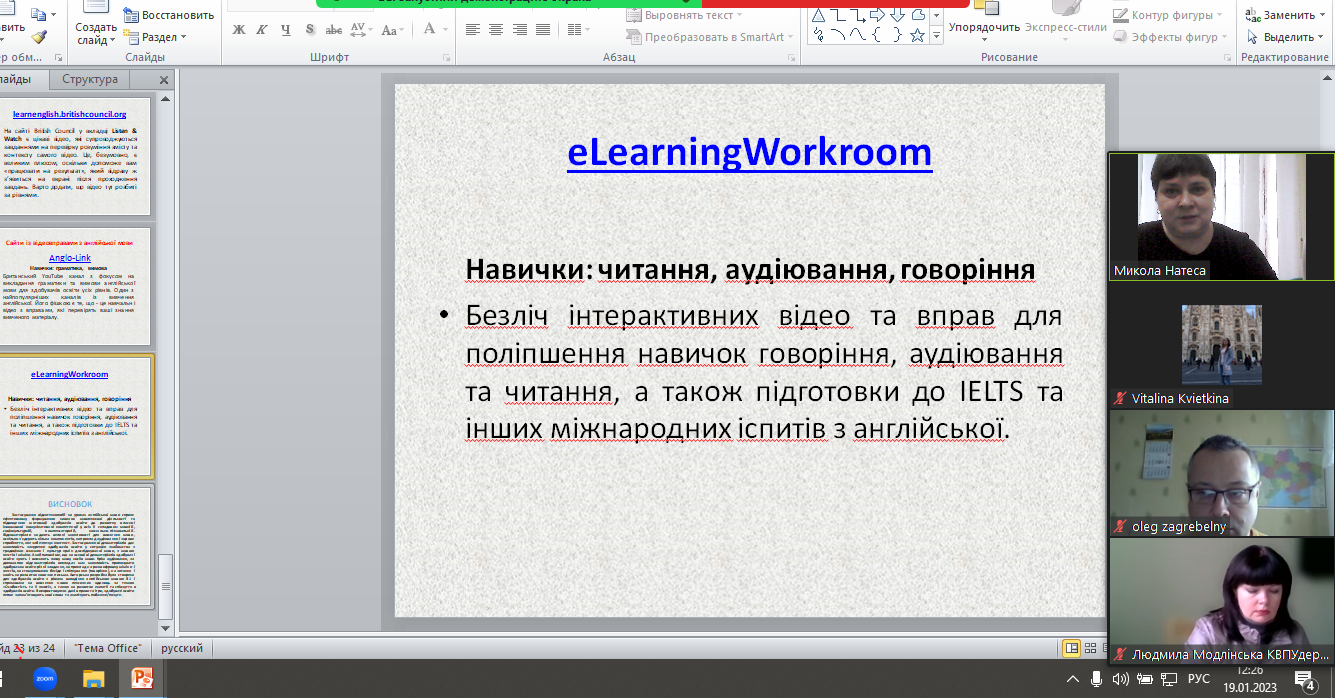
Task: Open File Explorer from taskbar
Action: pyautogui.click(x=93, y=679)
